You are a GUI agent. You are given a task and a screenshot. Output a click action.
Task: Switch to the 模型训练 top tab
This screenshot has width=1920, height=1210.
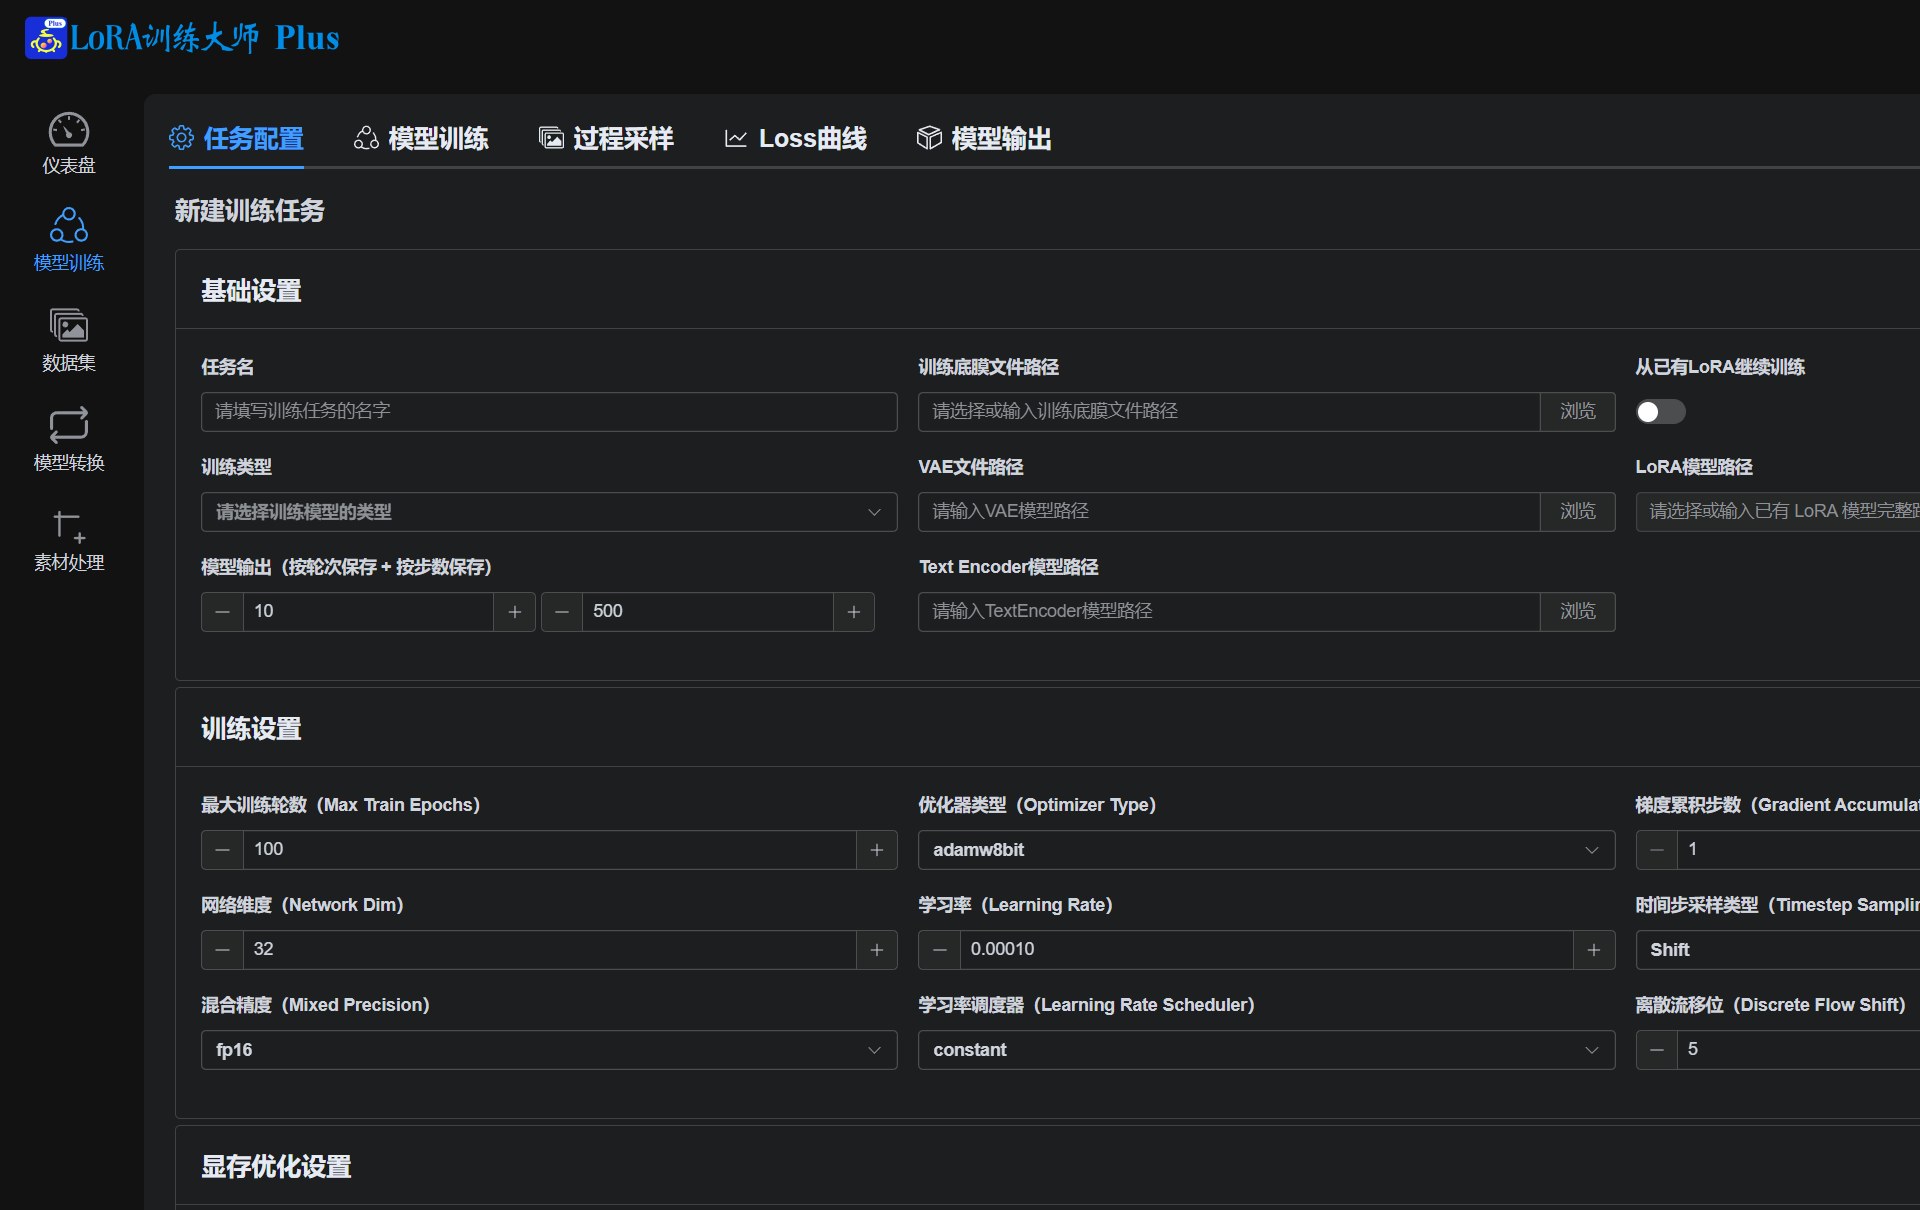421,138
